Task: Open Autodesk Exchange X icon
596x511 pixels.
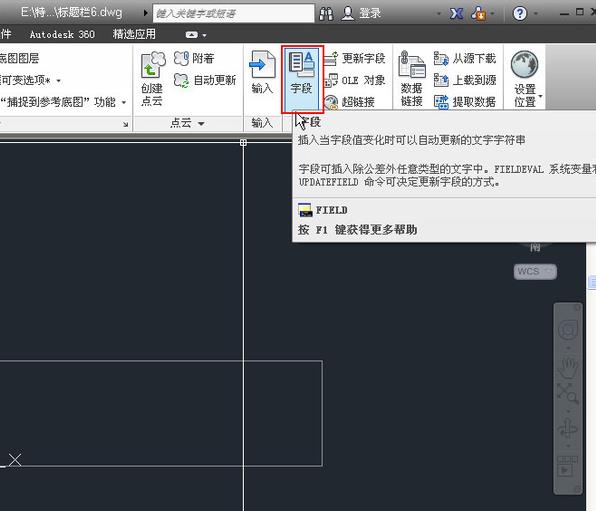Action: (x=456, y=14)
